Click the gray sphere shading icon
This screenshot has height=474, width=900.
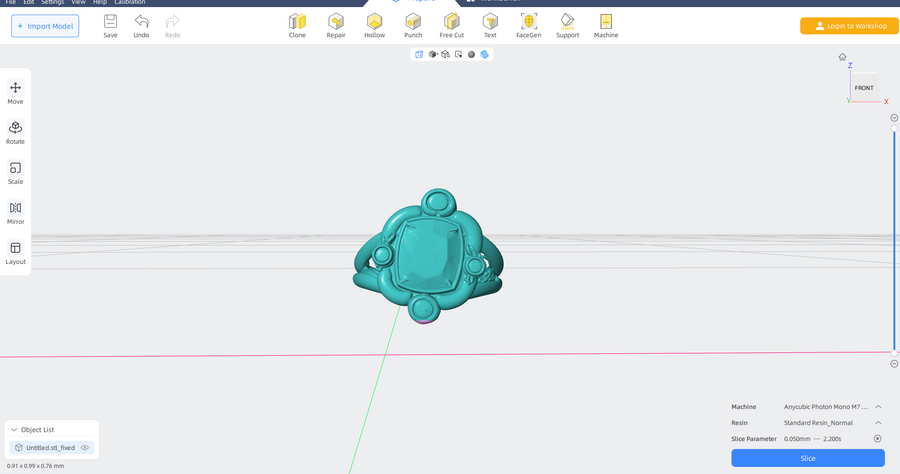pos(471,55)
